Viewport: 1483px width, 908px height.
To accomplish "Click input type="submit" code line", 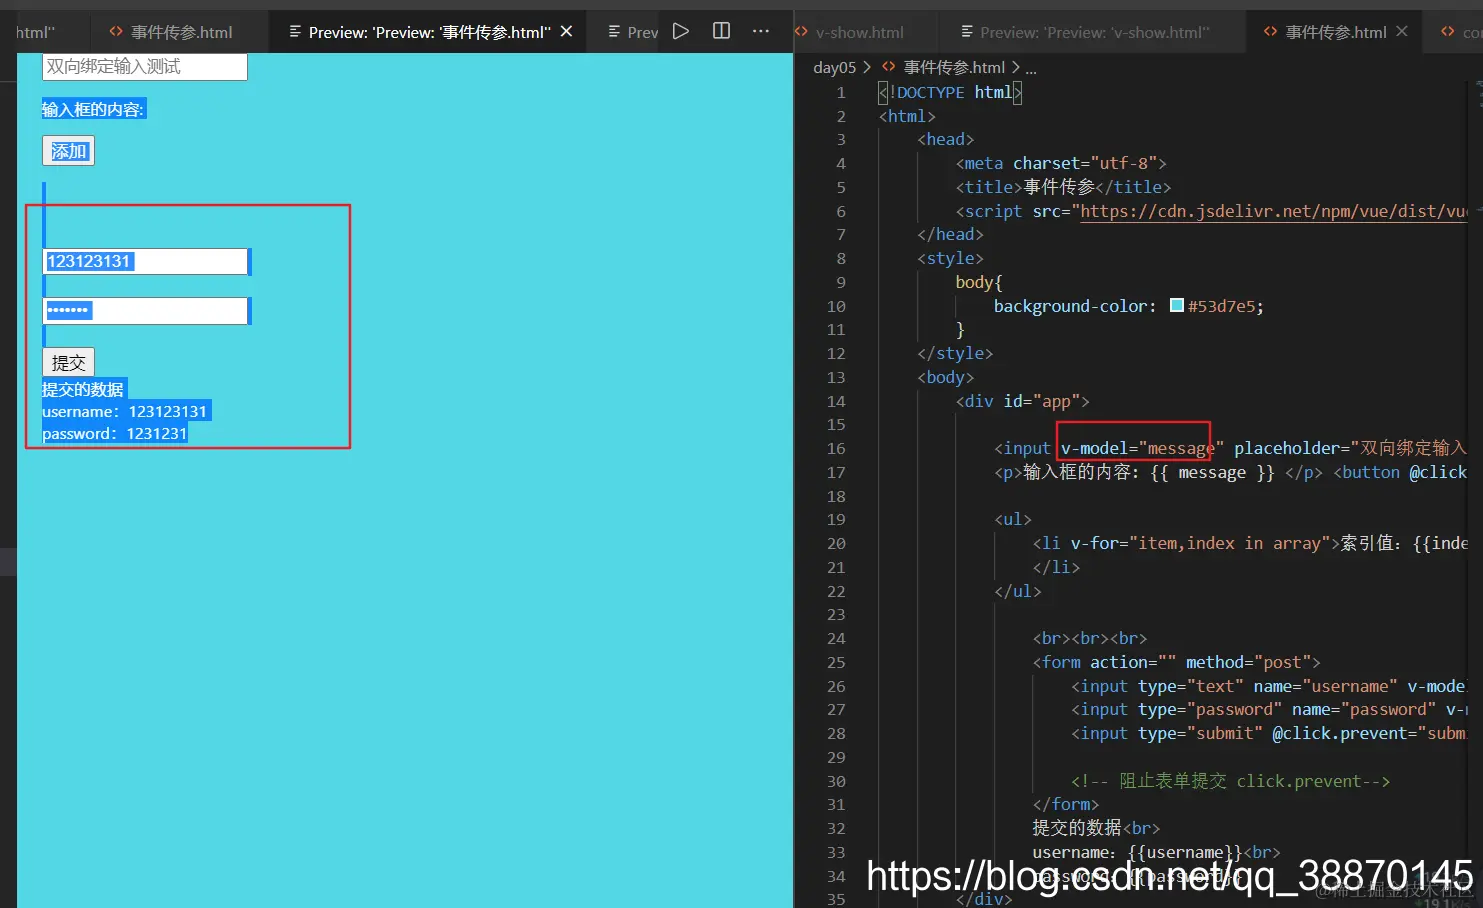I will coord(1268,733).
